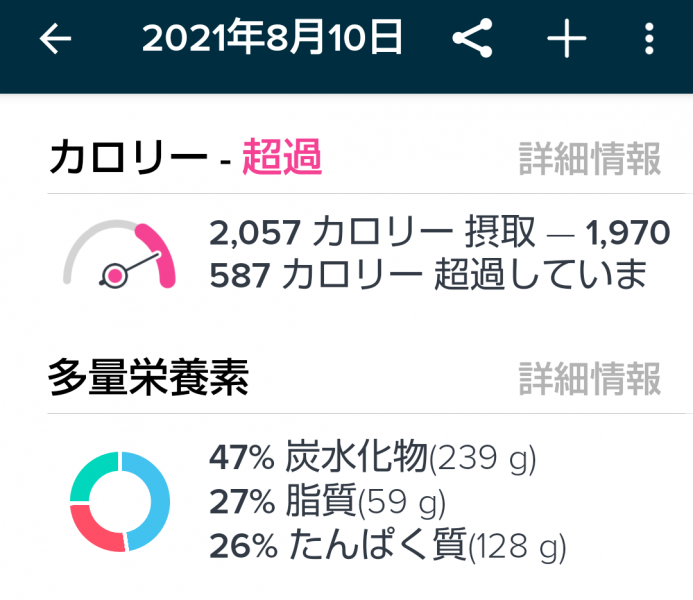
Task: Tap the 2,057 カロリー 摂取 line
Action: click(x=439, y=234)
